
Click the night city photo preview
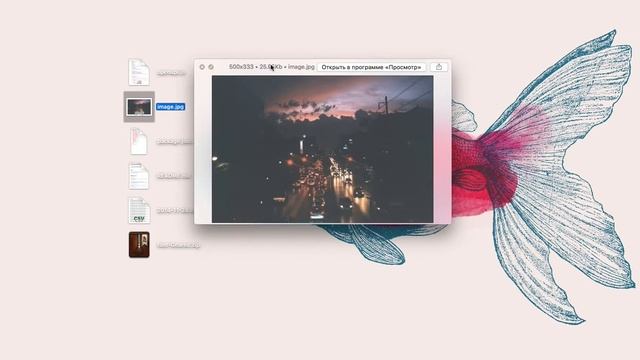click(322, 149)
